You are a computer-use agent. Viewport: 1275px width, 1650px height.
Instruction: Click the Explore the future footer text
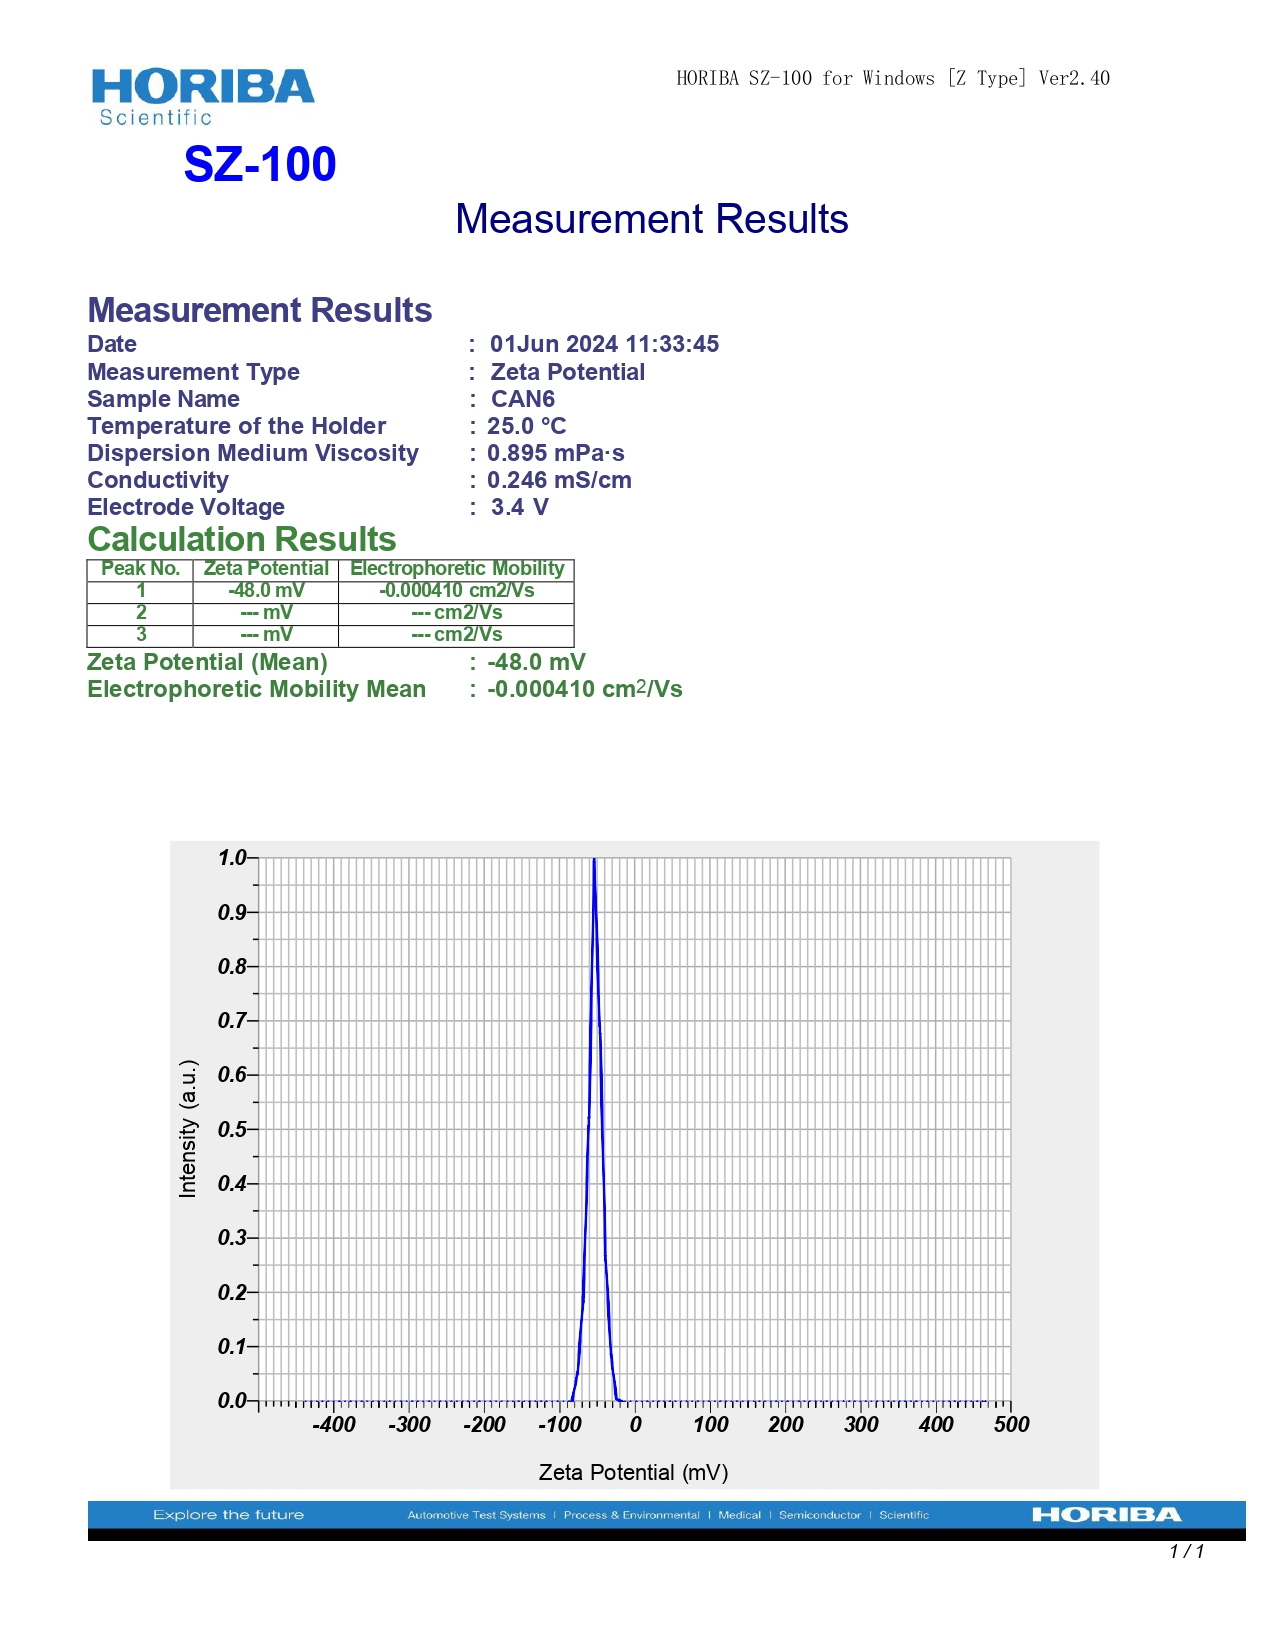228,1515
